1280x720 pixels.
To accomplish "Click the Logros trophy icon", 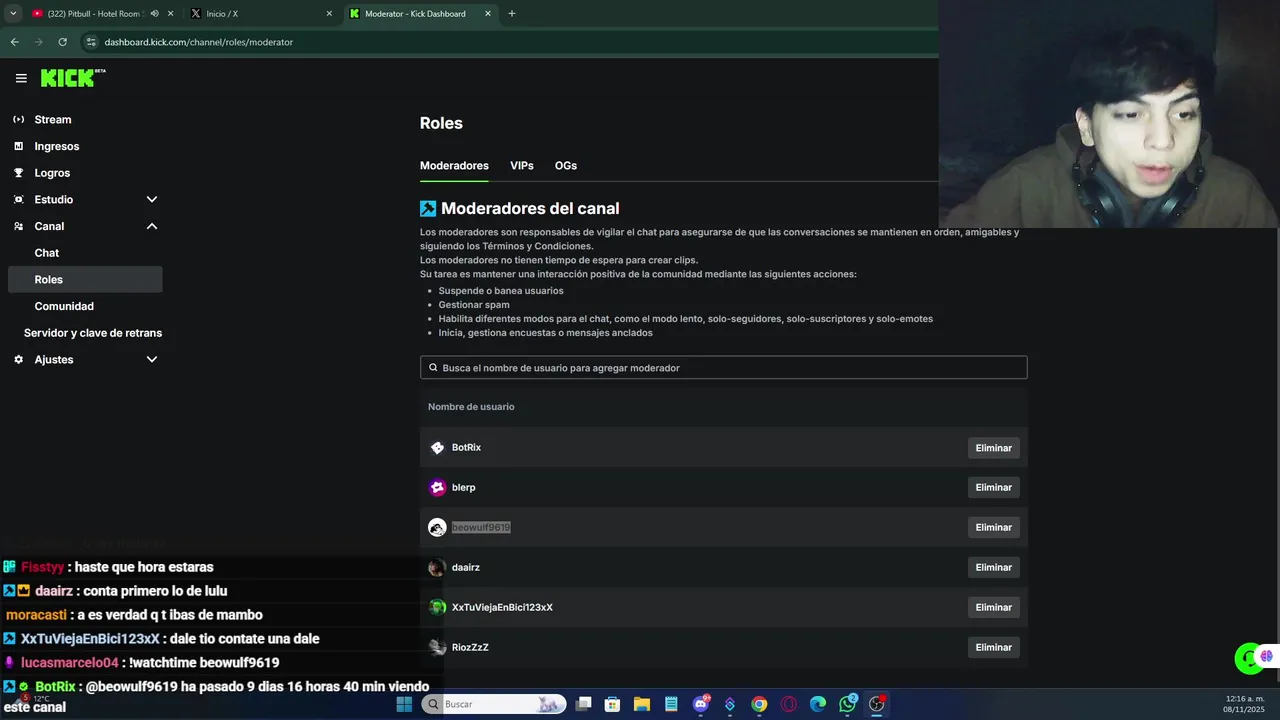I will pos(18,173).
